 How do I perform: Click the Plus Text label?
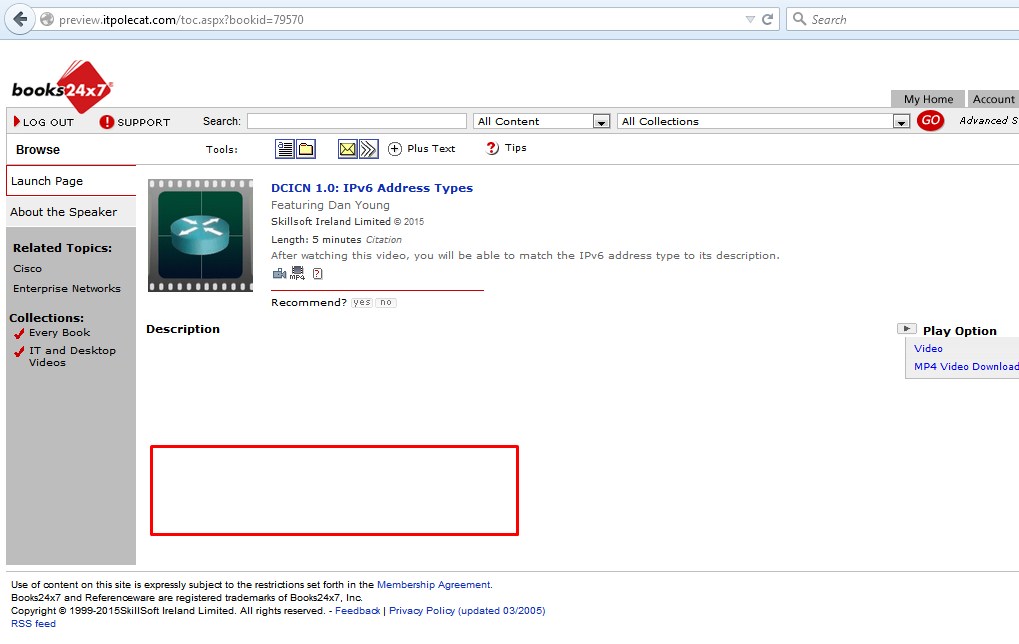[431, 148]
